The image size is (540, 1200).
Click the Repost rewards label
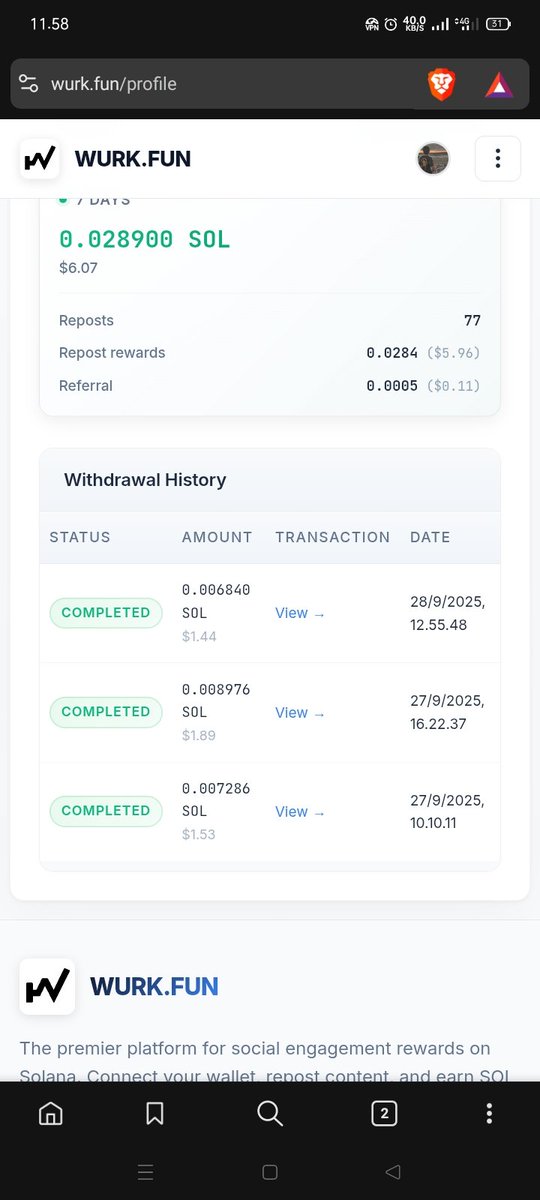point(112,353)
